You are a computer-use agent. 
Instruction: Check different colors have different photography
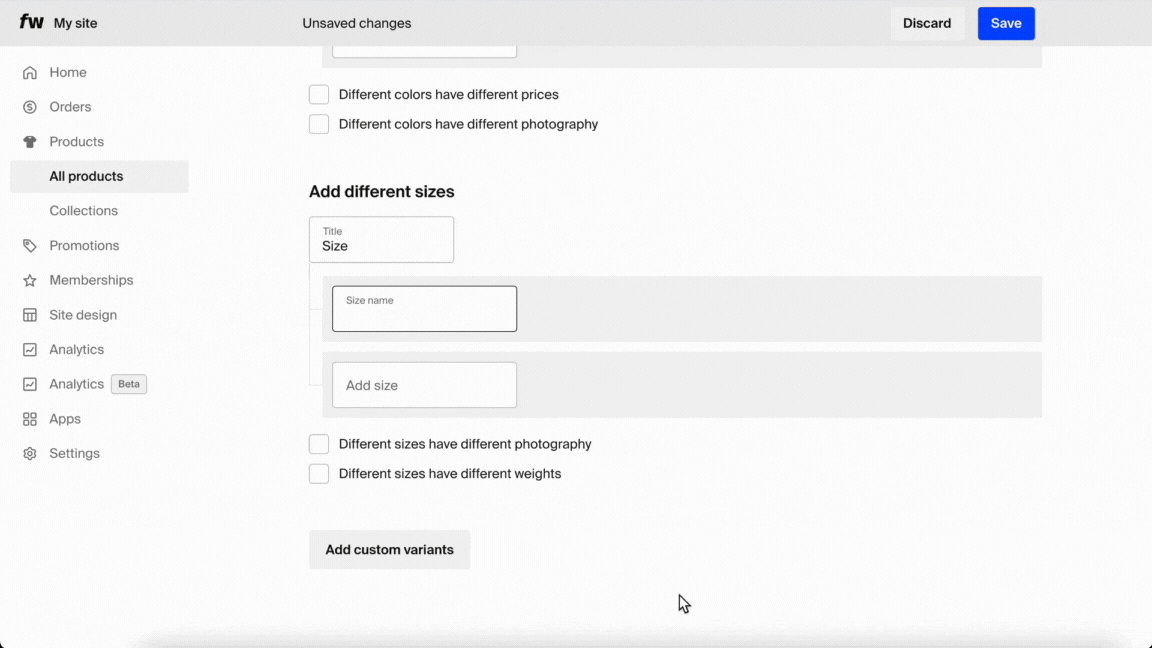tap(318, 124)
